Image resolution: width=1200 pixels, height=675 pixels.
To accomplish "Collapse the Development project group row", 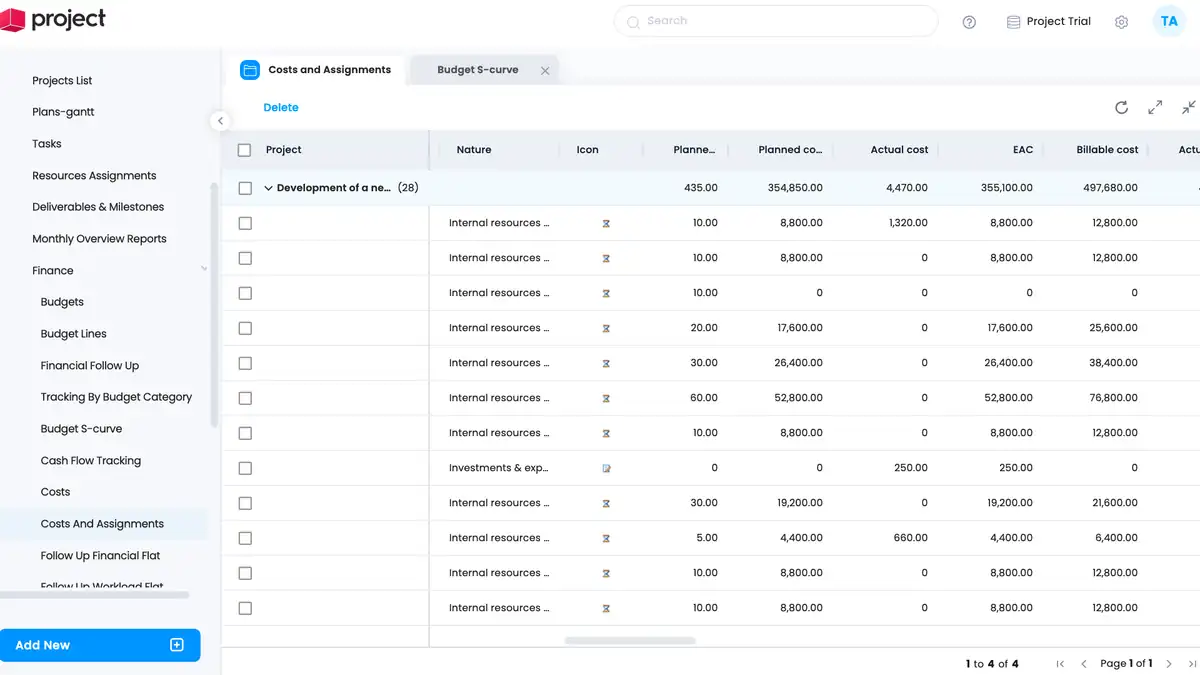I will pos(268,188).
